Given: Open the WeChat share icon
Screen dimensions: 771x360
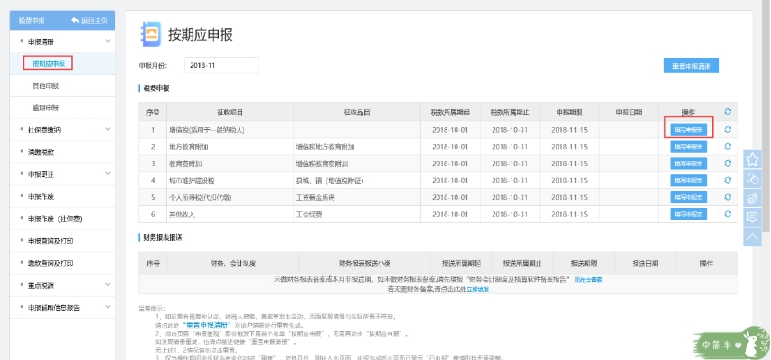Looking at the screenshot, I should pos(752,179).
